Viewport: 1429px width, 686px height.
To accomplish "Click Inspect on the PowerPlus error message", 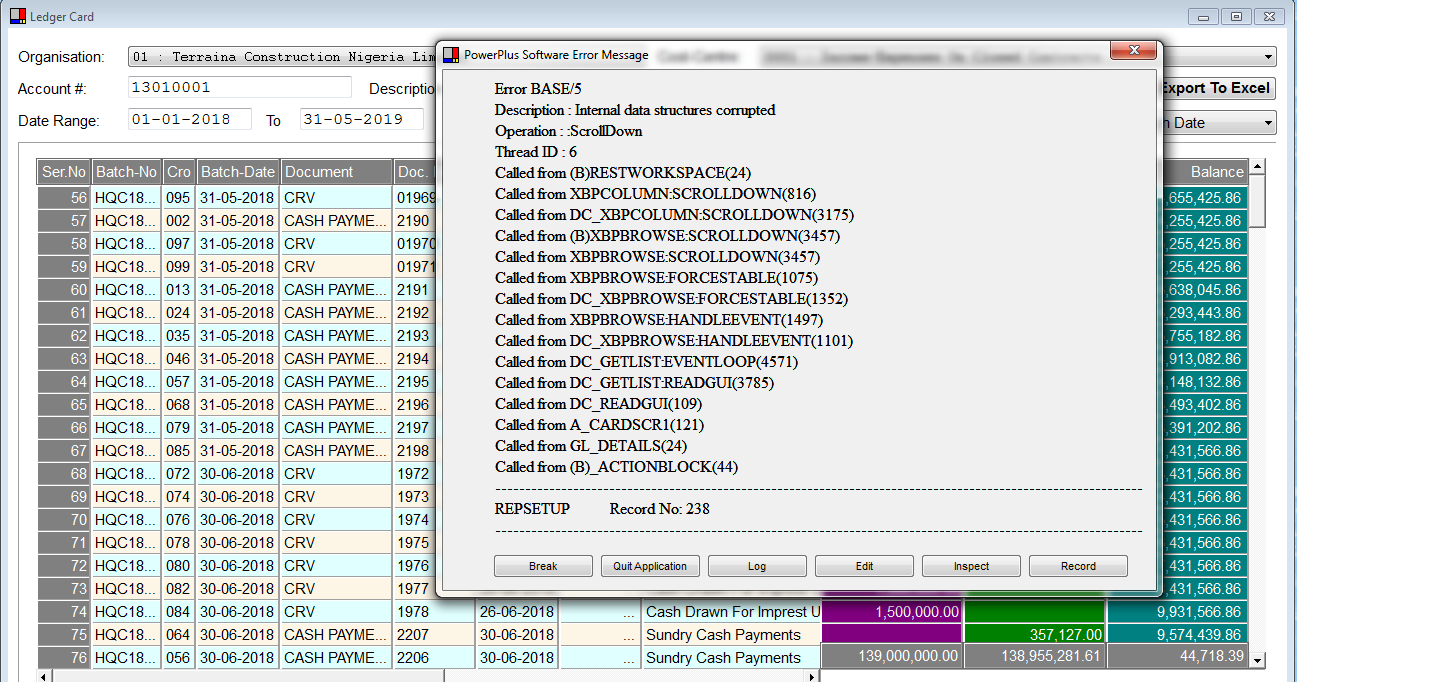I will pos(970,565).
